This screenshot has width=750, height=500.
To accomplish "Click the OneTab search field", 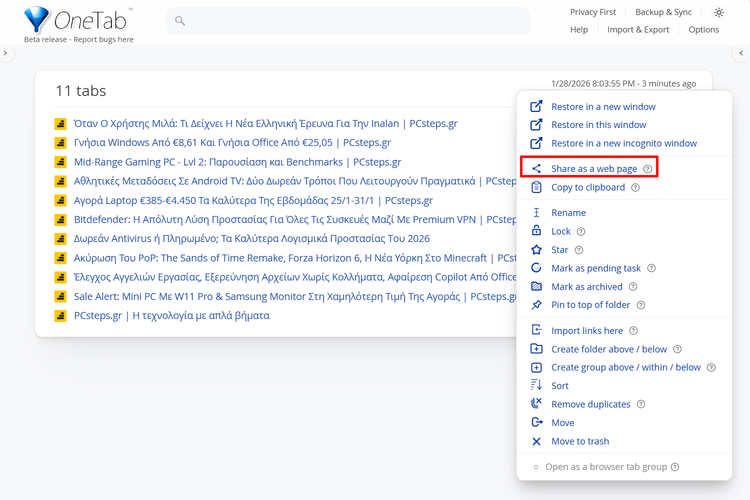I will tap(348, 21).
